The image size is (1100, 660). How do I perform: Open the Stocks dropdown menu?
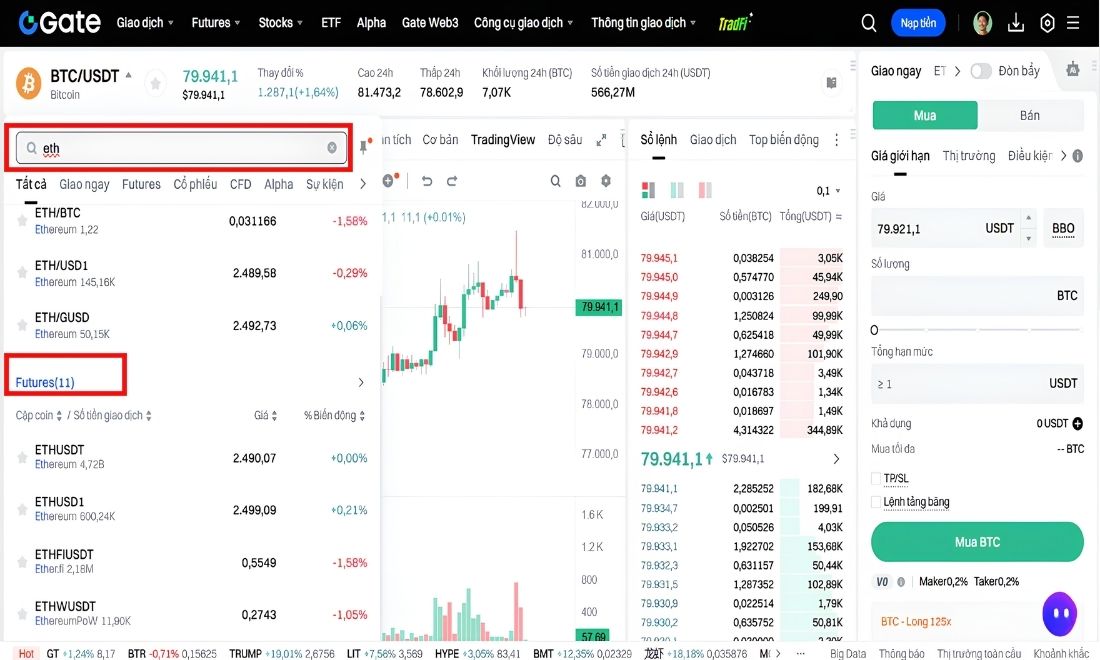tap(281, 22)
